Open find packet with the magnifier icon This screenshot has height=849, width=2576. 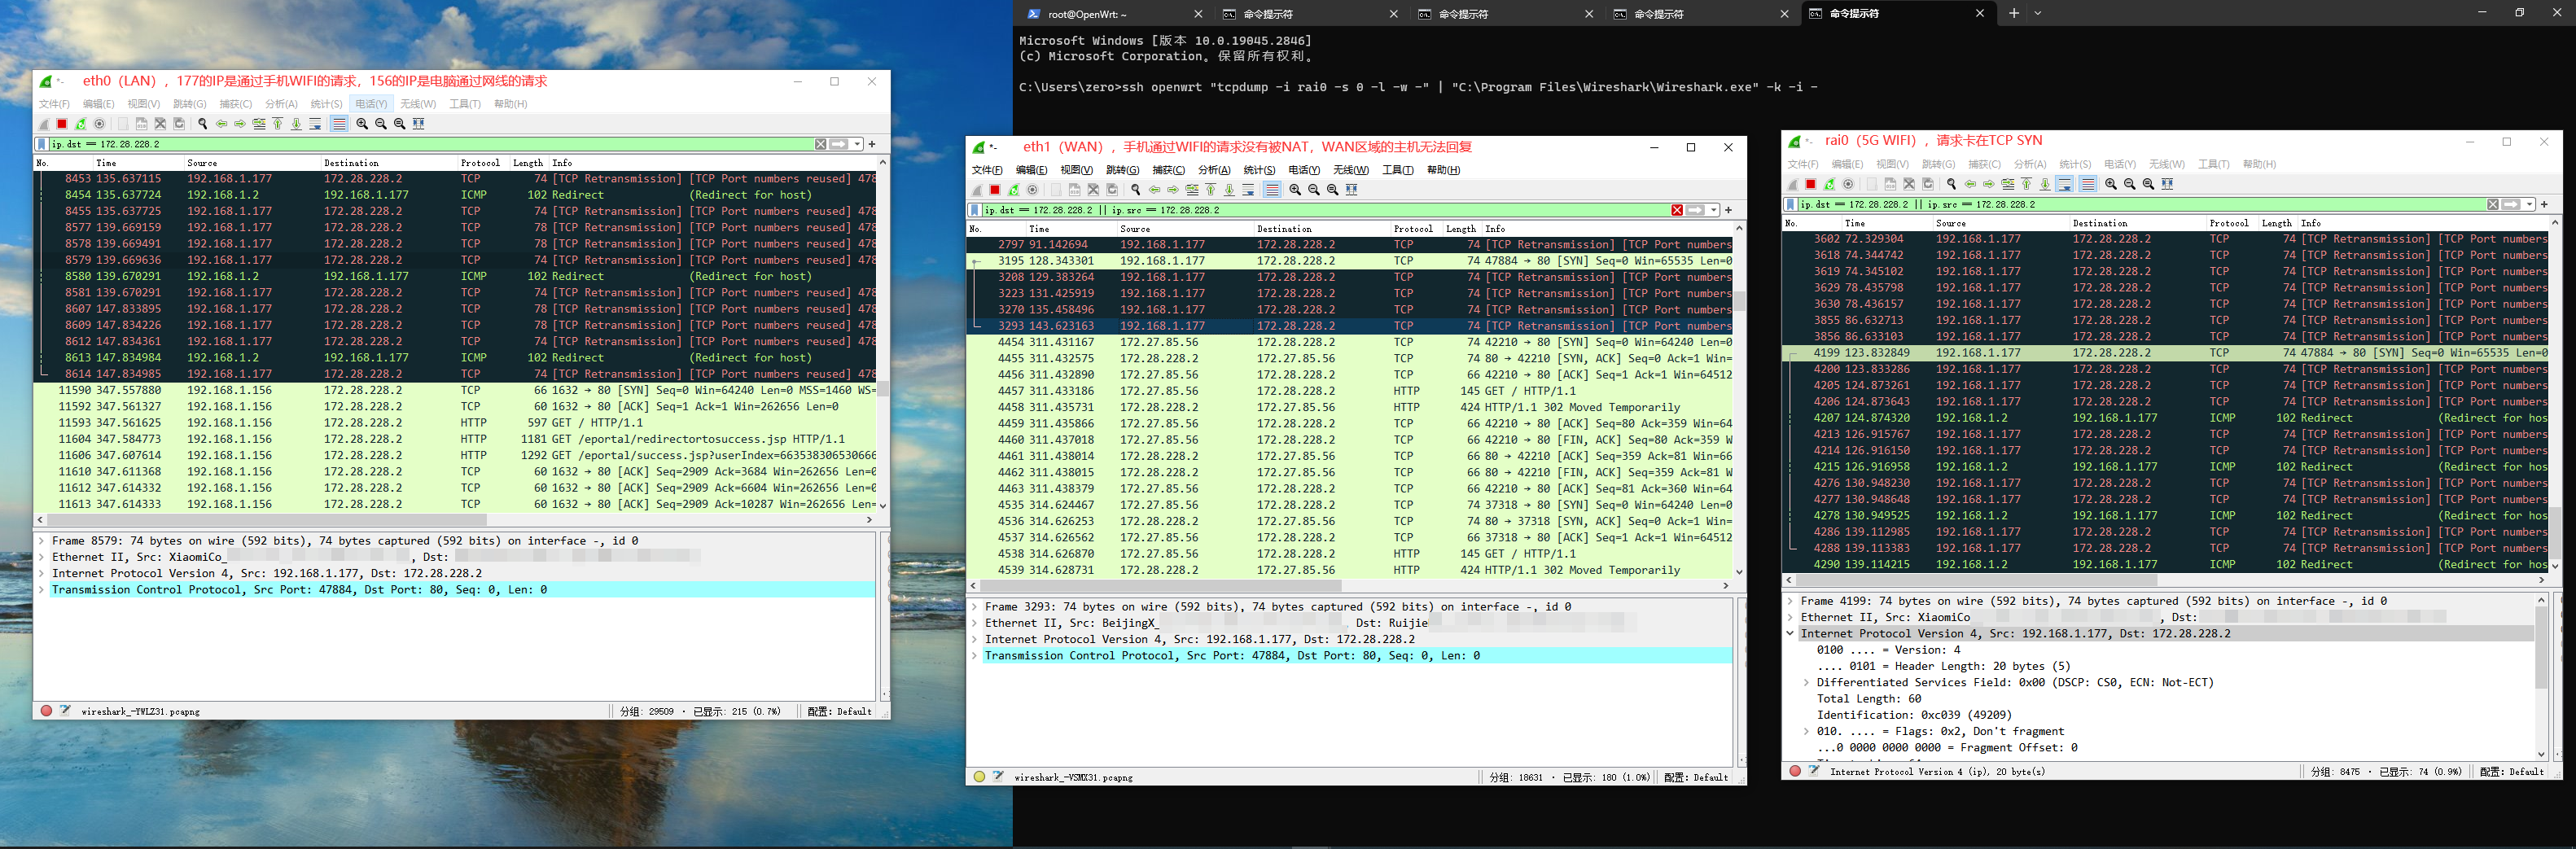coord(204,123)
